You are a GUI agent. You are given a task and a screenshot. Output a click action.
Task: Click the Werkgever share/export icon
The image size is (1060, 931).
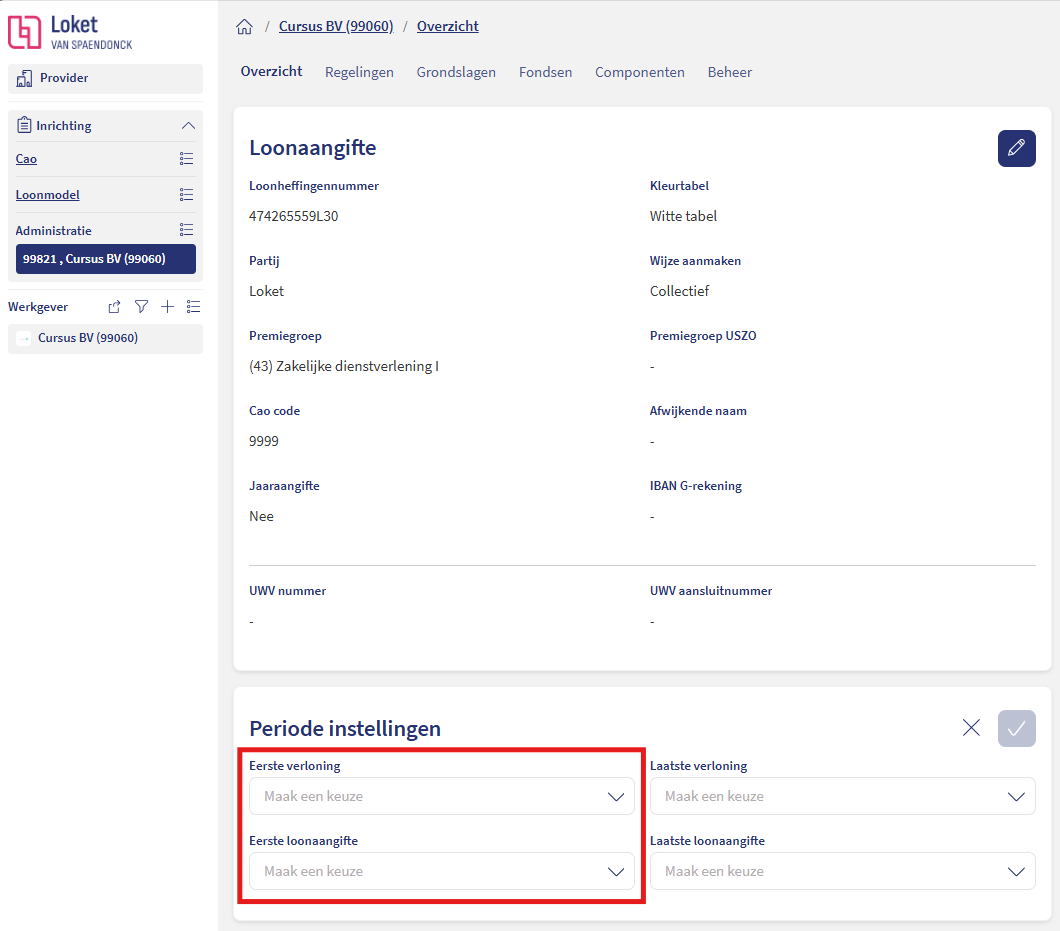click(115, 307)
